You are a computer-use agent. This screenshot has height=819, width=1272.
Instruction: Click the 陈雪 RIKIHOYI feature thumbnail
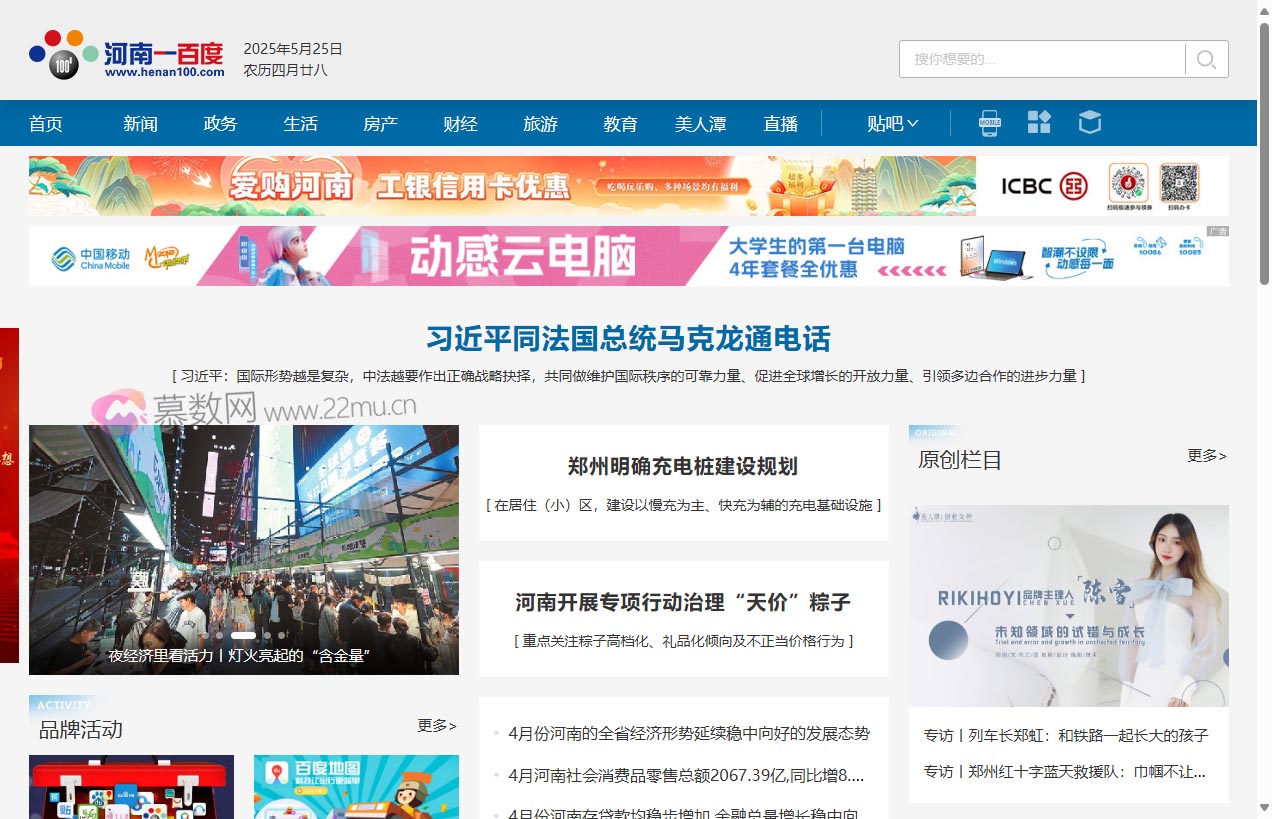pos(1068,604)
